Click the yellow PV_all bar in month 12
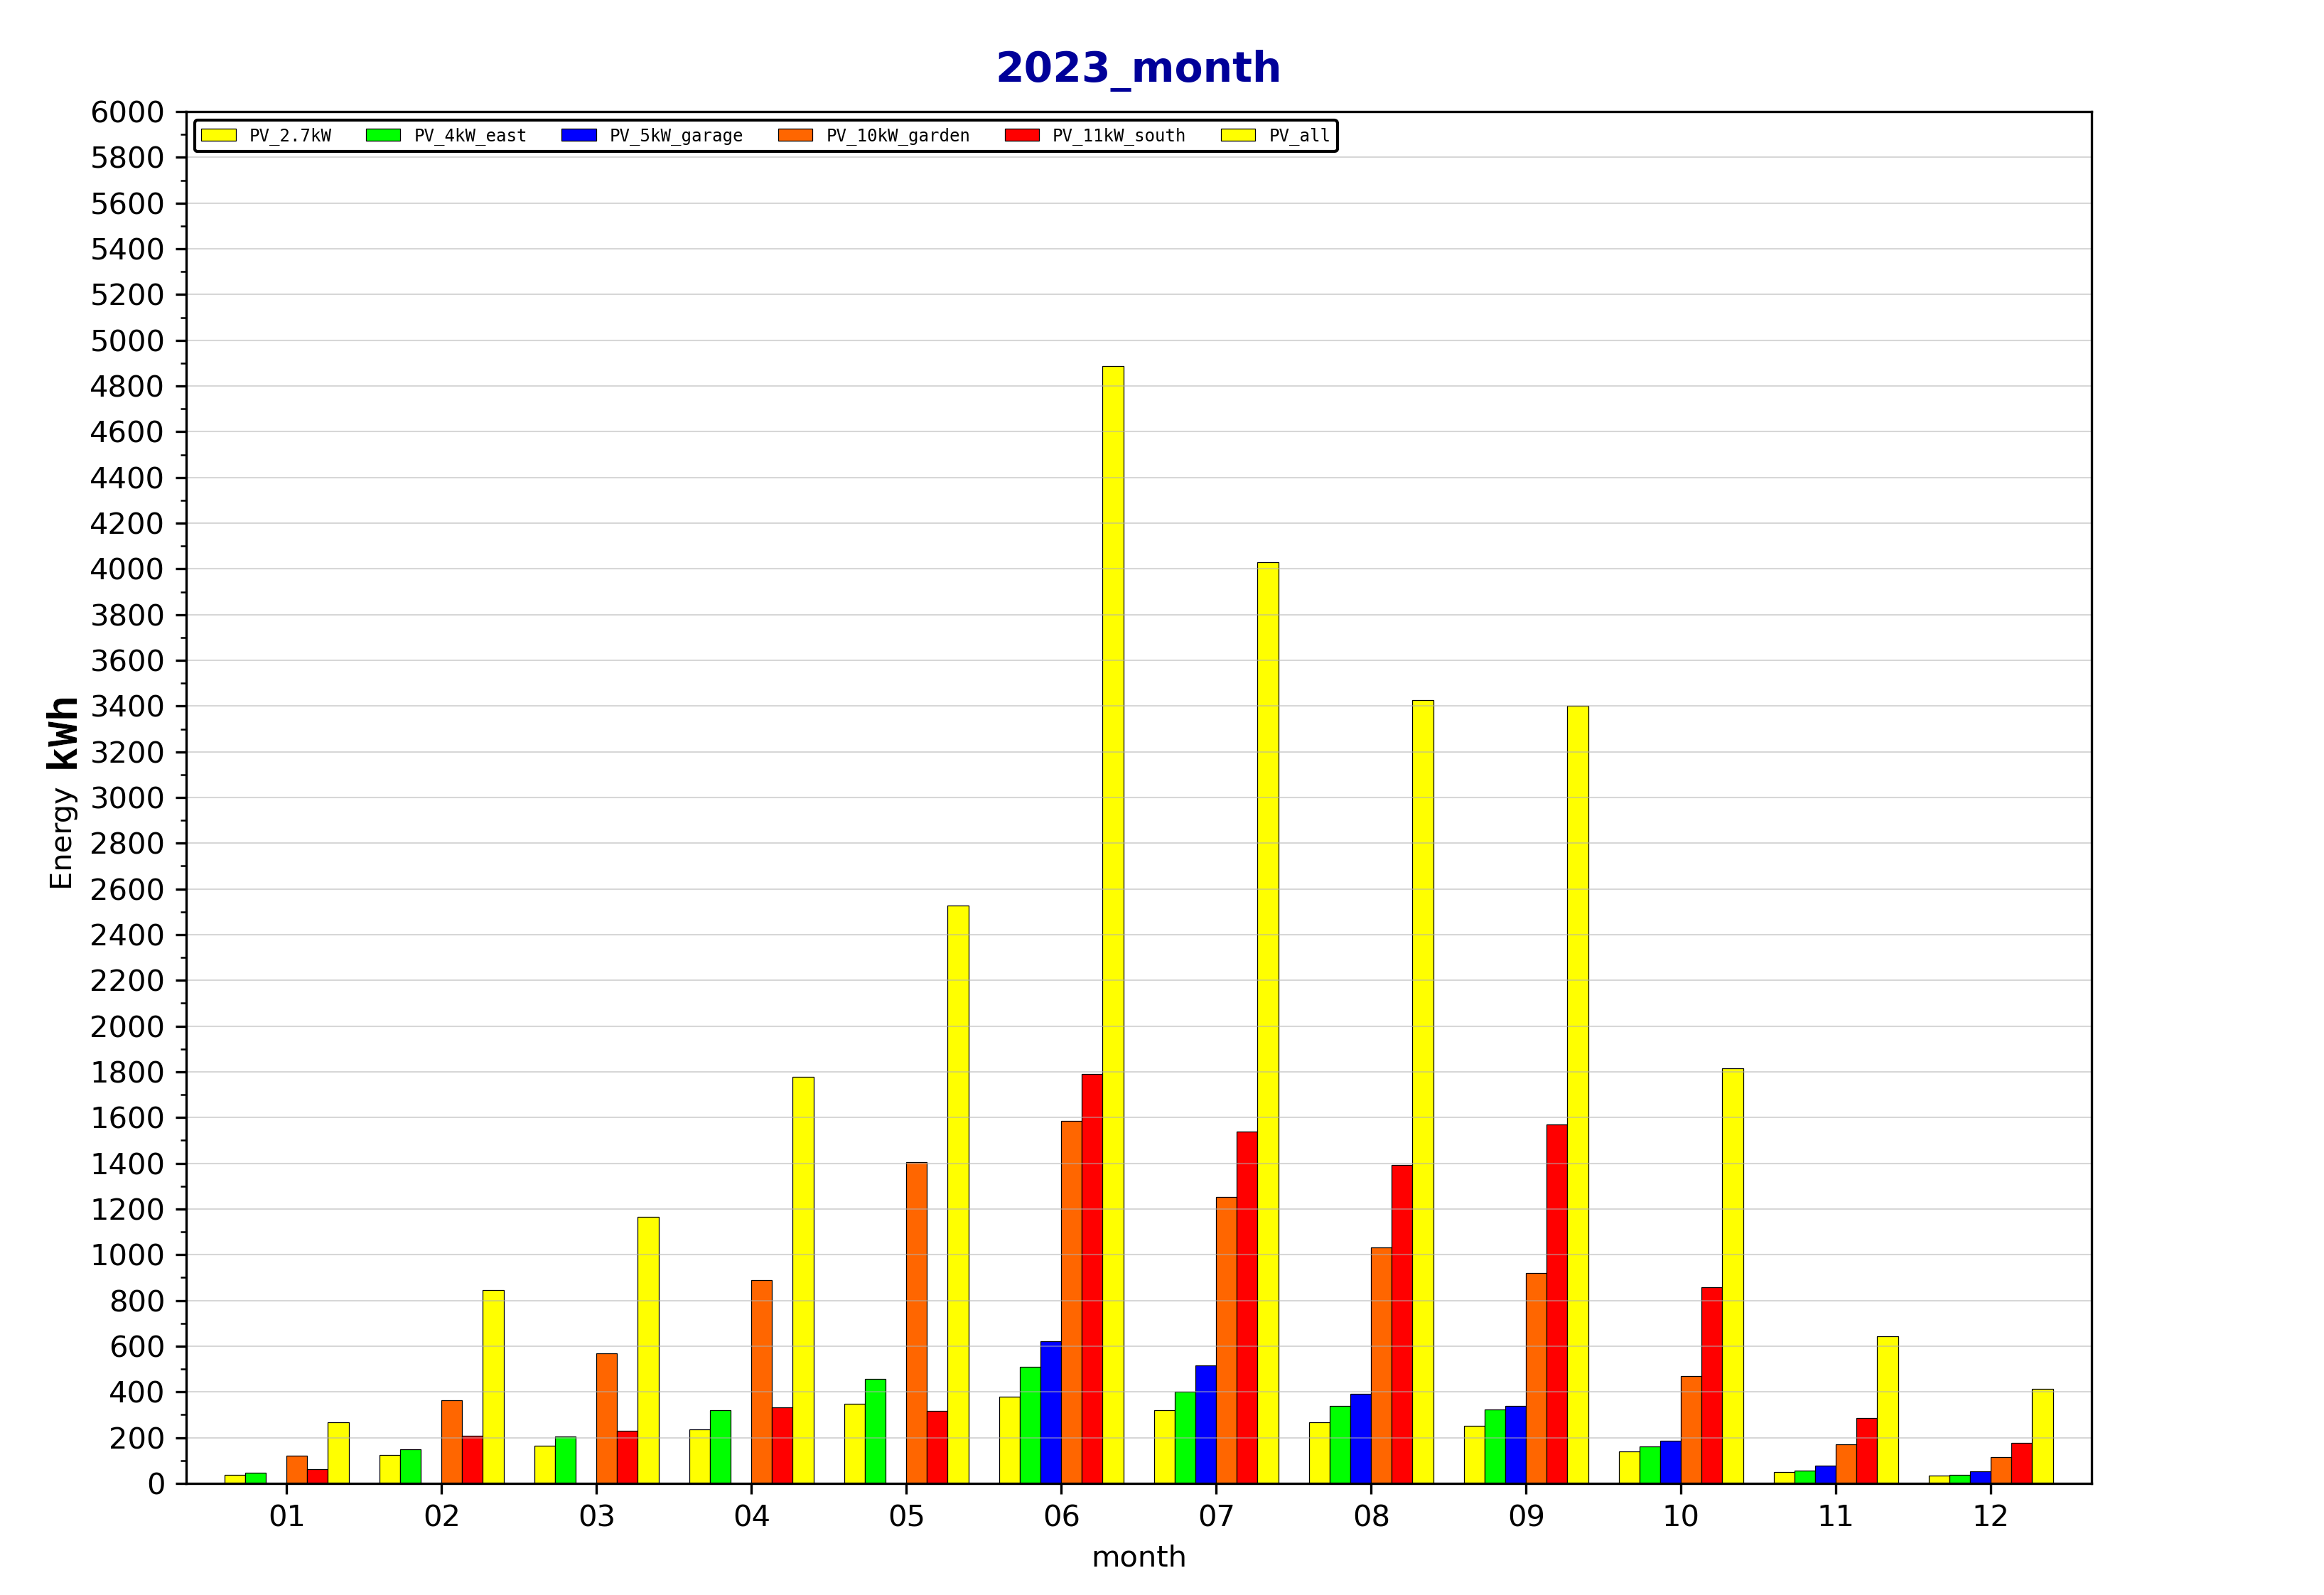 click(x=2043, y=1436)
